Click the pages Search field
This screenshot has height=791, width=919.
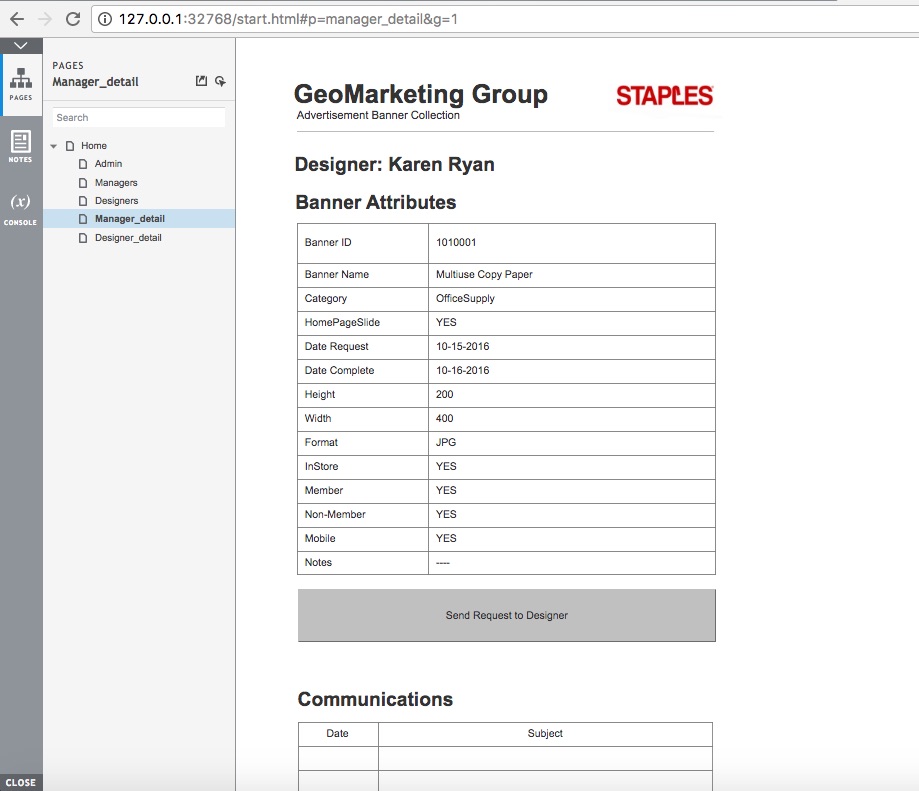pos(138,118)
